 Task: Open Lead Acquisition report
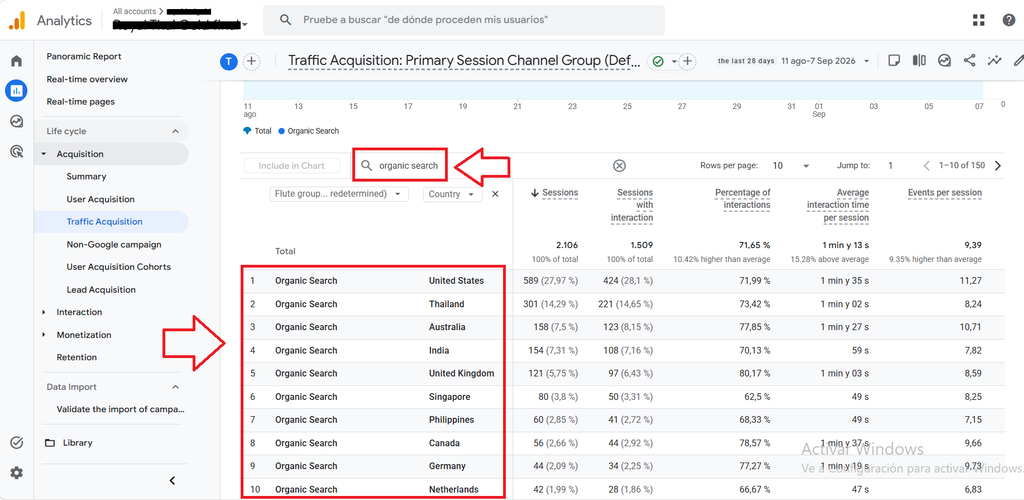101,290
